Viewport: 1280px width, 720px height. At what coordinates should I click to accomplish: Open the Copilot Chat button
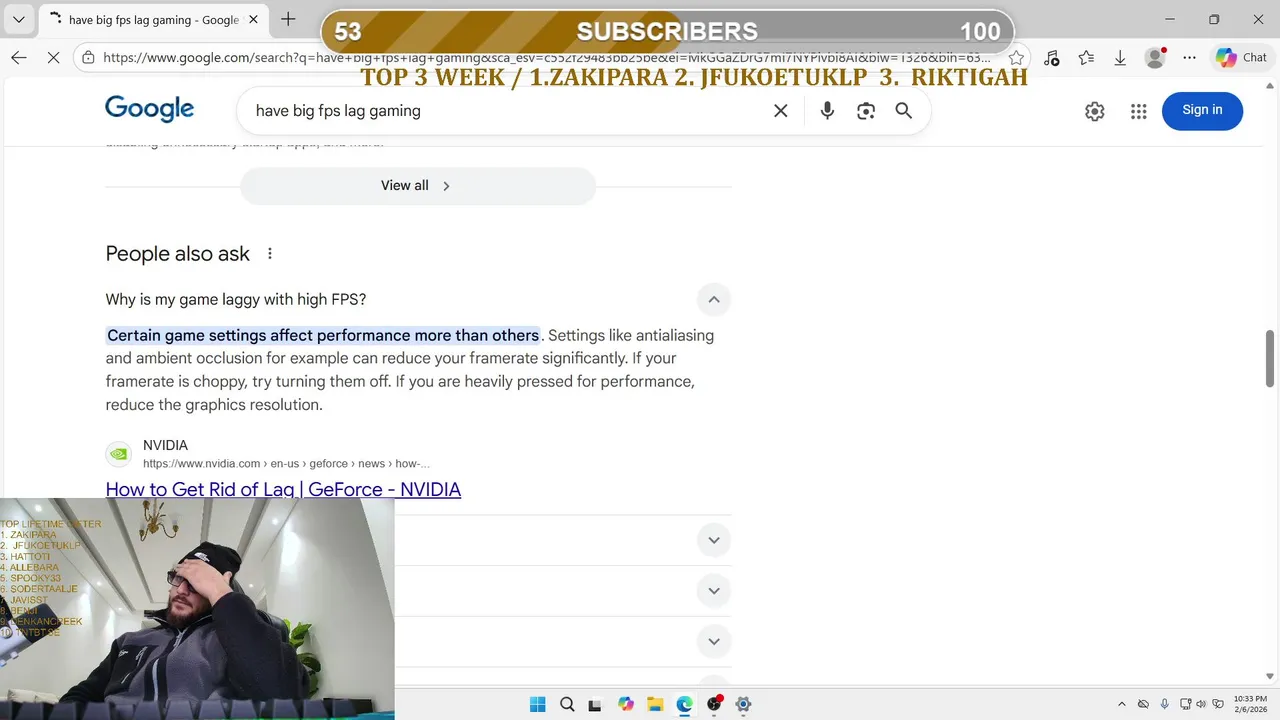pyautogui.click(x=1241, y=58)
